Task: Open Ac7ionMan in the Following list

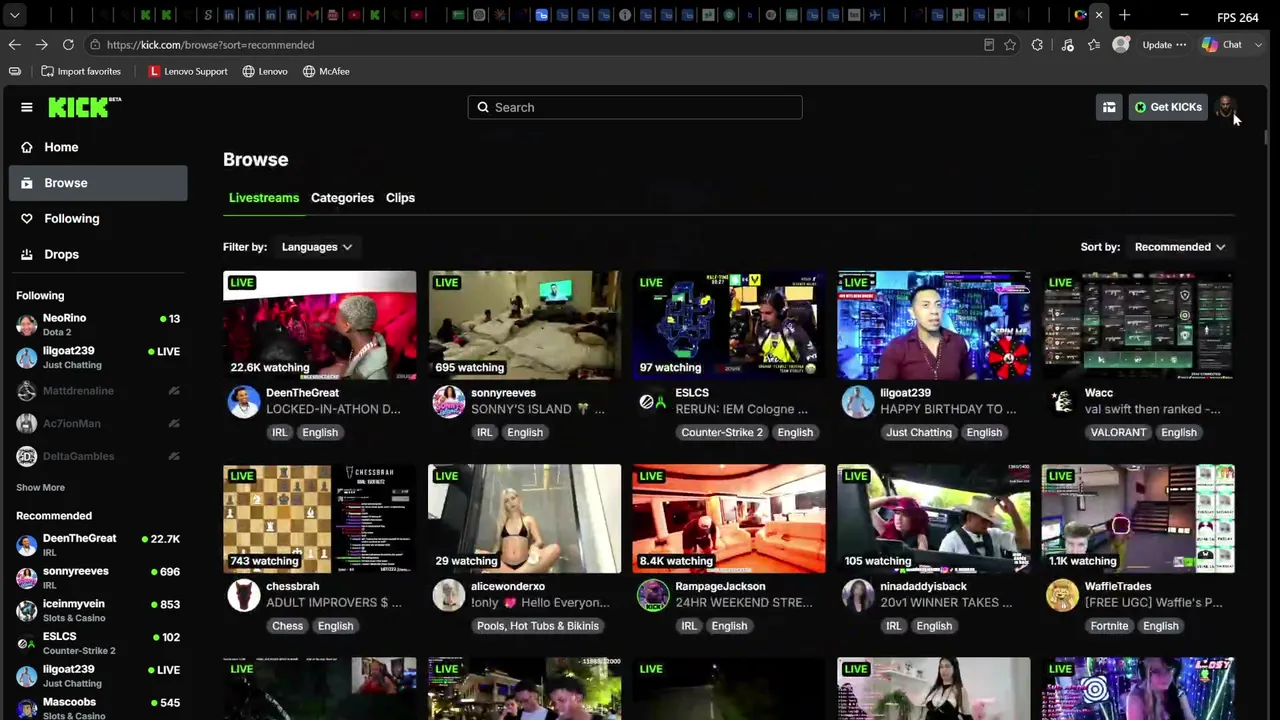Action: coord(98,424)
